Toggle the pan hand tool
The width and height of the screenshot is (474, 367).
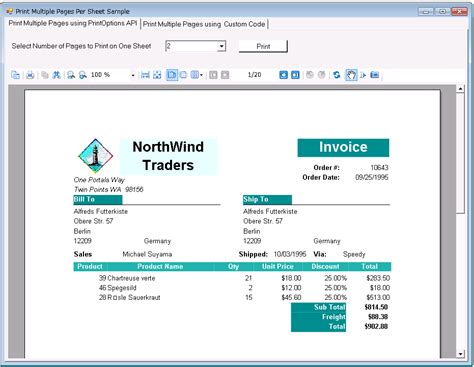[351, 75]
